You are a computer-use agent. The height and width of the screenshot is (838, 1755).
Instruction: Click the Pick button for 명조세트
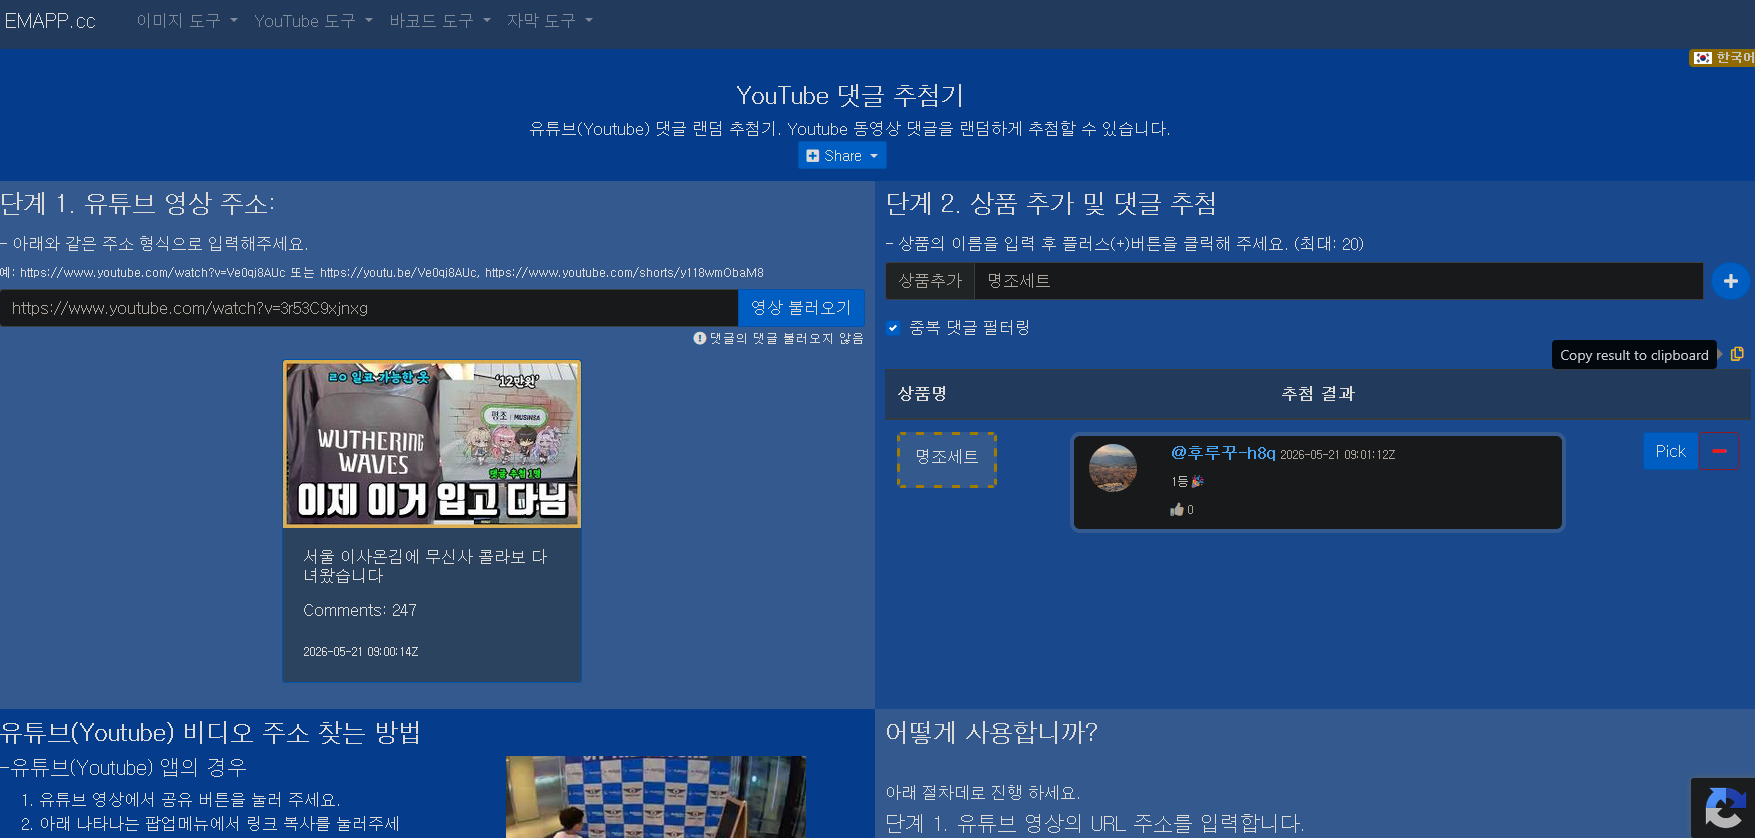coord(1670,451)
